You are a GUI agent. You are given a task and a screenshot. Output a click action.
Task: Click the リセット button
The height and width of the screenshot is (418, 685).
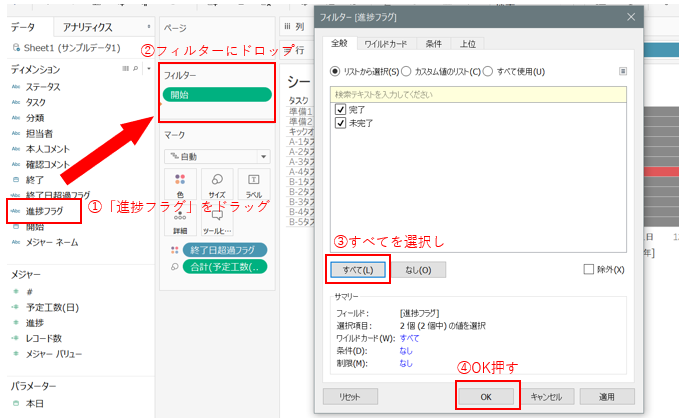(350, 397)
